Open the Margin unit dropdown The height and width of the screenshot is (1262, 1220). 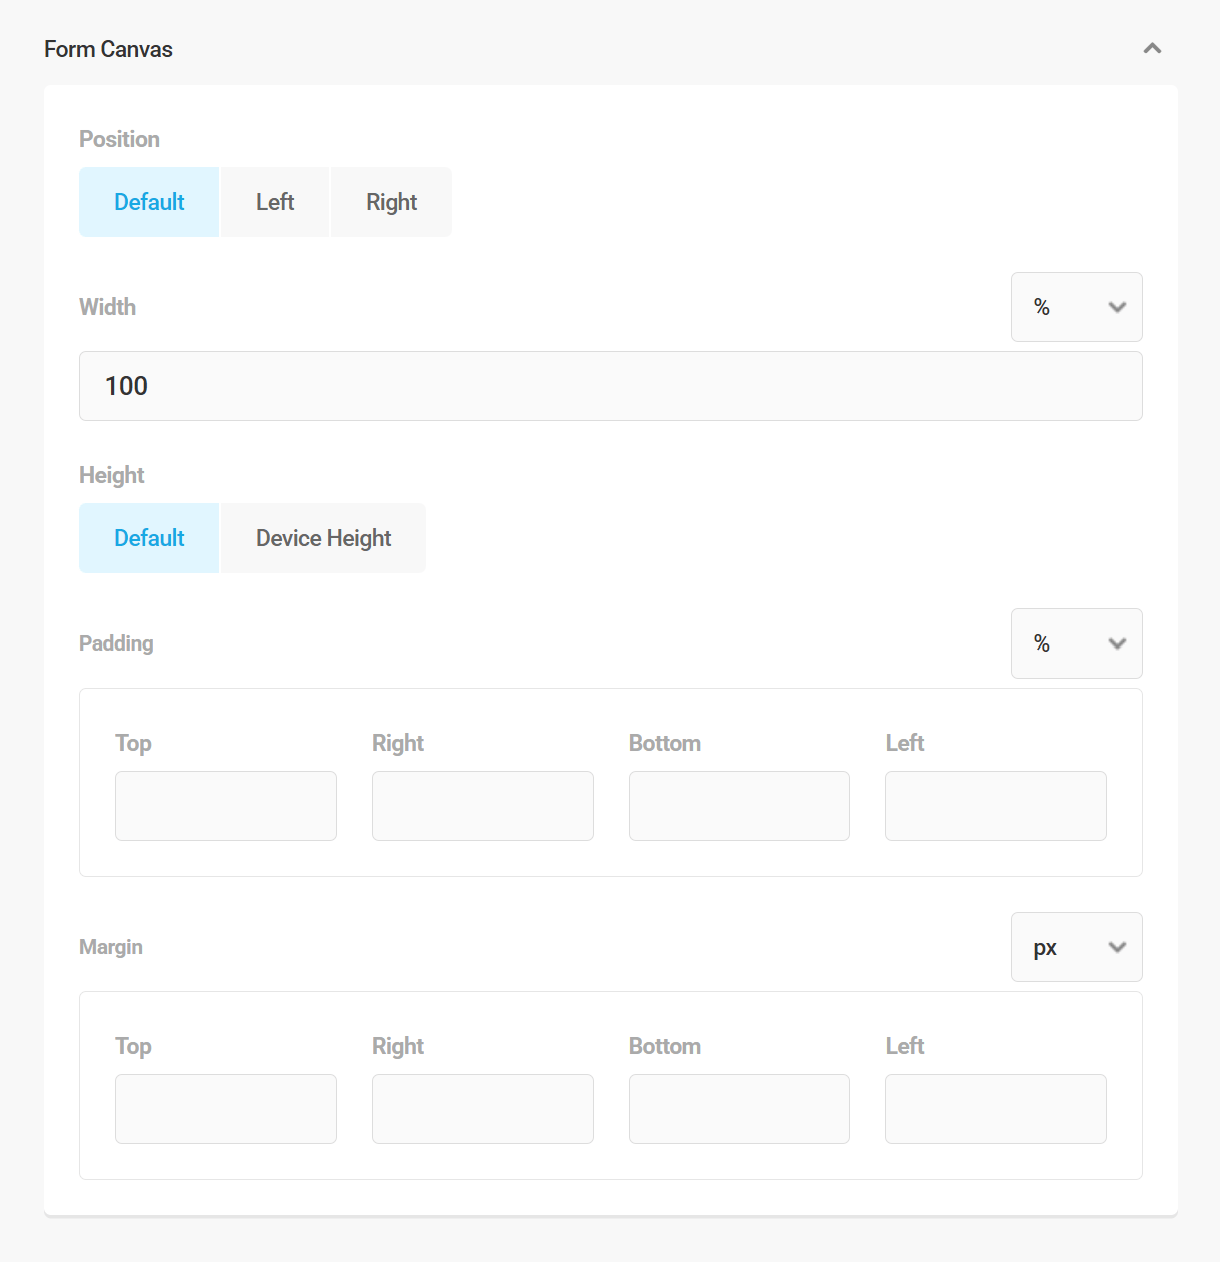point(1076,947)
